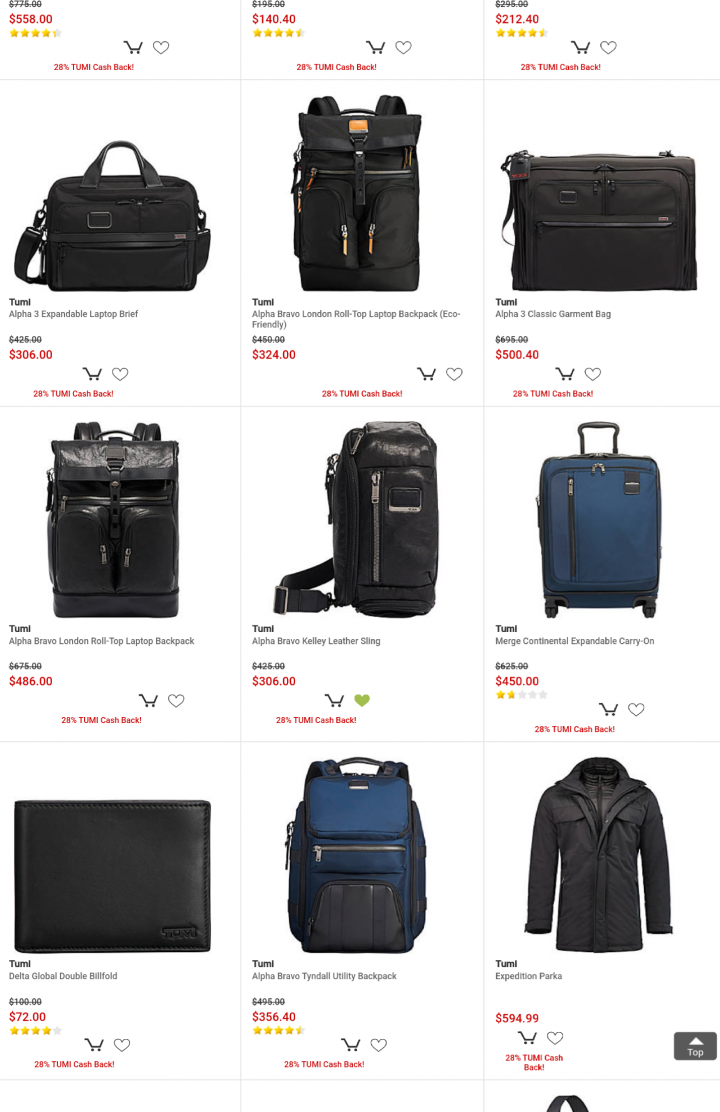Favorite the Alpha 3 Expandable Laptop Brief
Image resolution: width=720 pixels, height=1112 pixels.
pos(121,374)
